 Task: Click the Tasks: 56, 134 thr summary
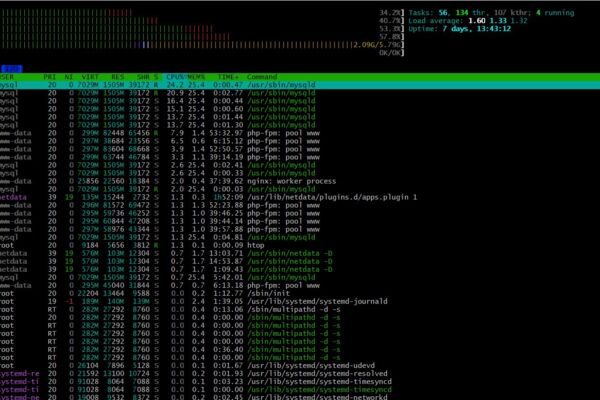pos(491,13)
